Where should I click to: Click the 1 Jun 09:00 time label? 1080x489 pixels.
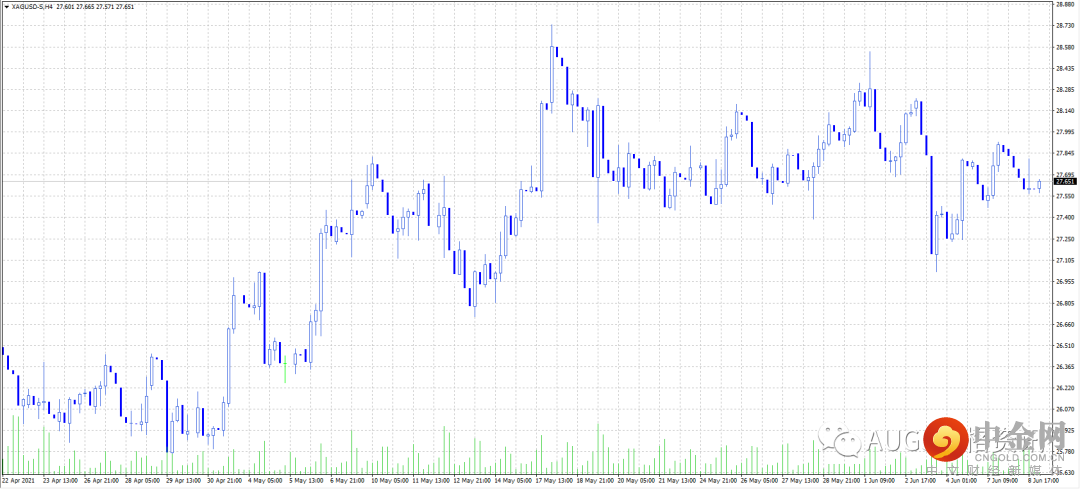pyautogui.click(x=881, y=480)
